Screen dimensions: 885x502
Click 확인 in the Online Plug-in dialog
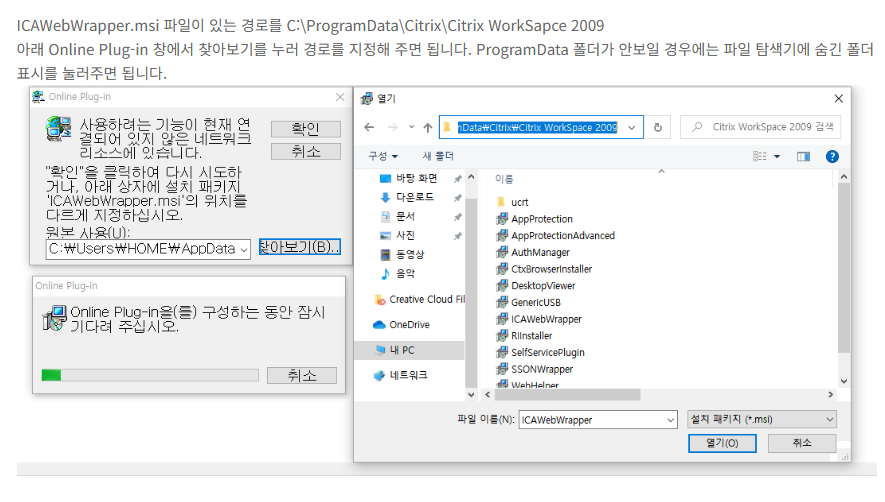305,129
